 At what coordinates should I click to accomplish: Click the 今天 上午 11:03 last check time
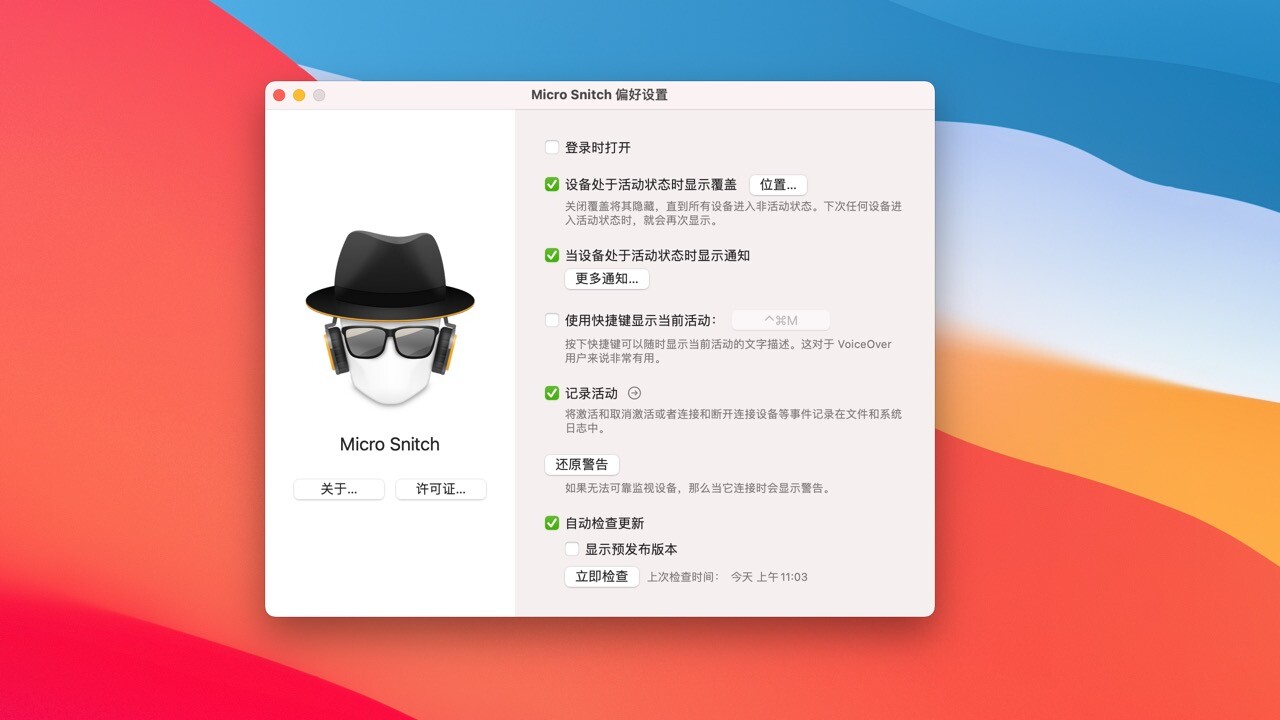coord(769,577)
